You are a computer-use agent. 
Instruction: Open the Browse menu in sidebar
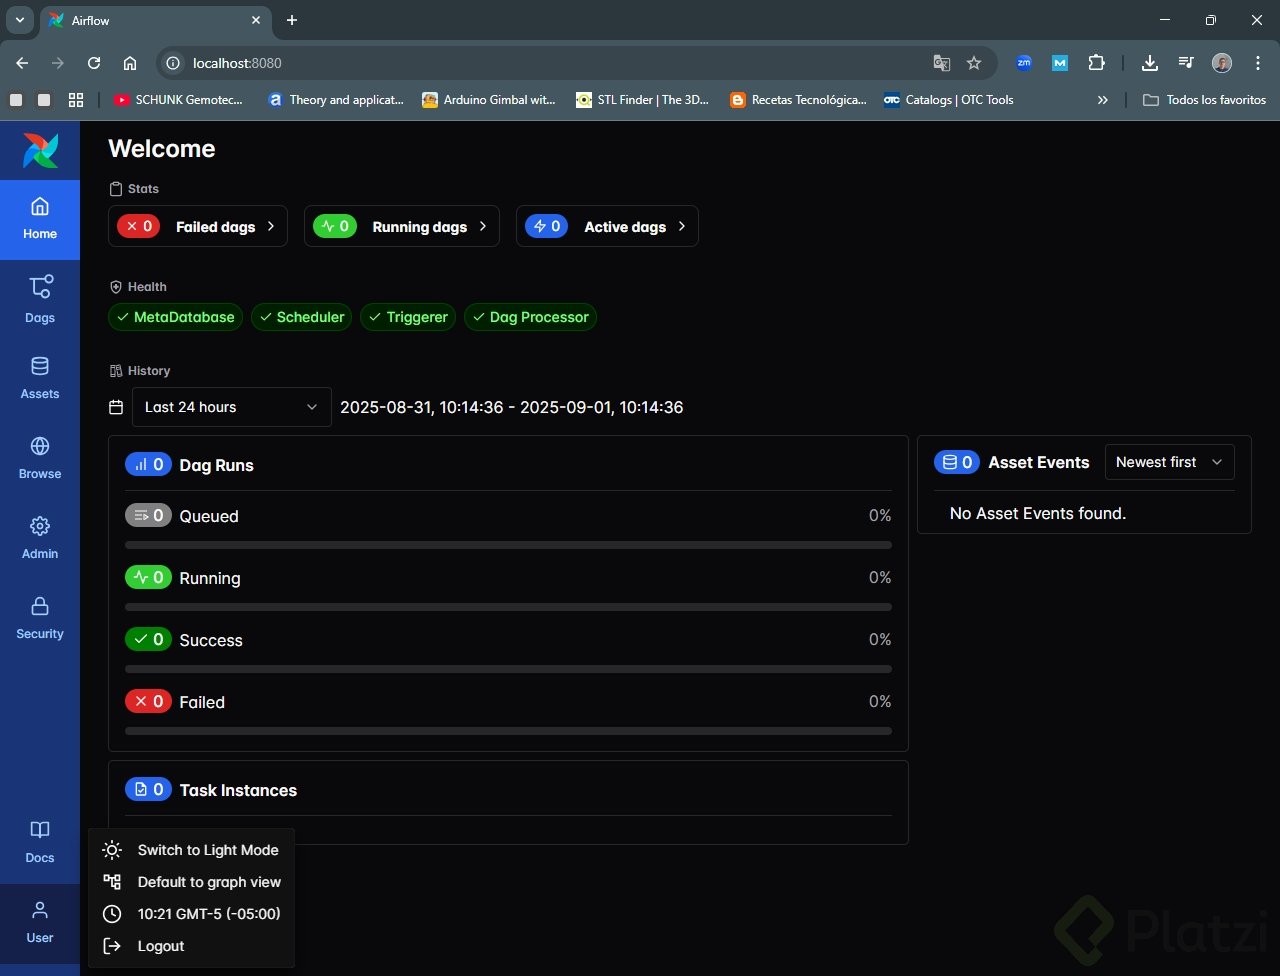[40, 458]
